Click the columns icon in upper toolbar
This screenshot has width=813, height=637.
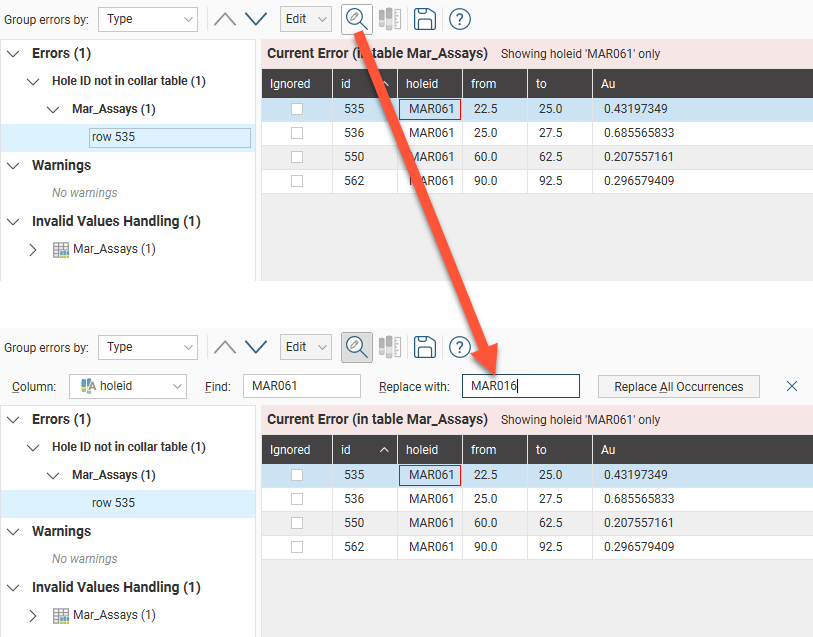(x=390, y=19)
